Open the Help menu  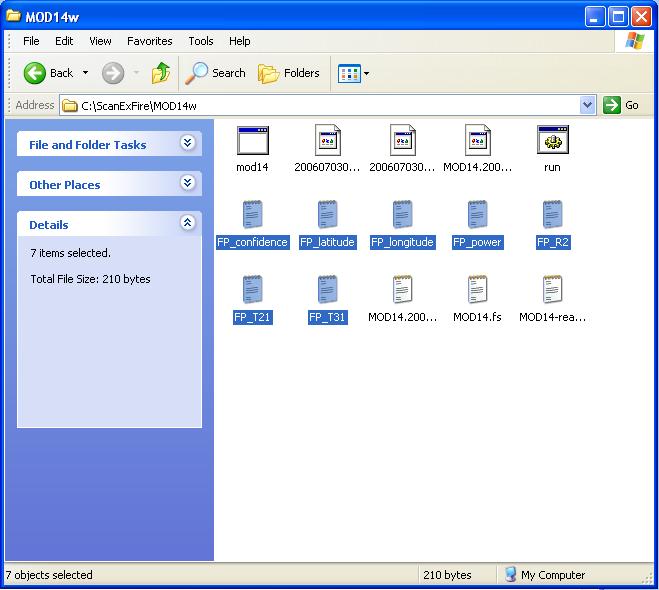(240, 41)
